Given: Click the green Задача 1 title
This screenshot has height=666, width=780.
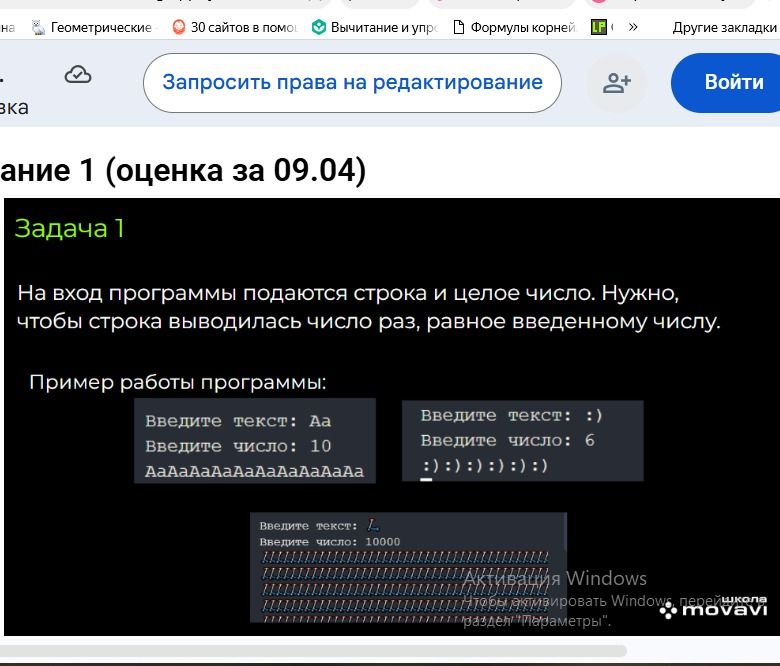Looking at the screenshot, I should (x=70, y=229).
